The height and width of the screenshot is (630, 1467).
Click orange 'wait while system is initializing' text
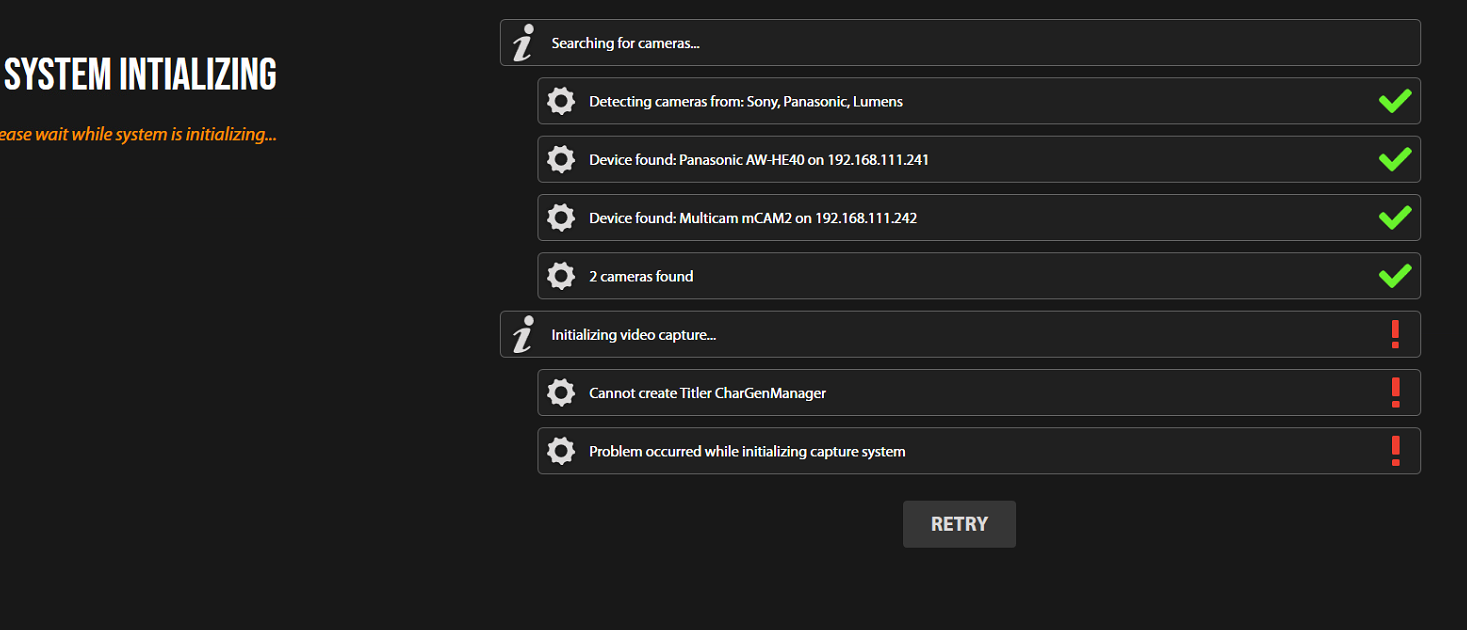155,134
